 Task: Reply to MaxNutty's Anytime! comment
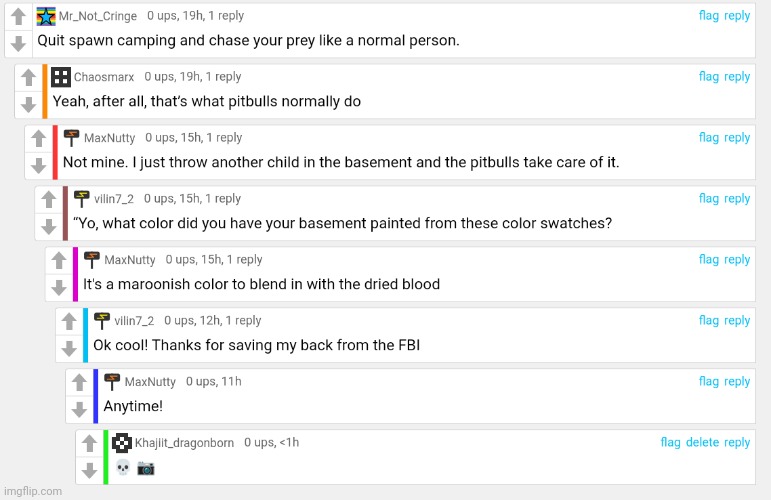pyautogui.click(x=737, y=381)
